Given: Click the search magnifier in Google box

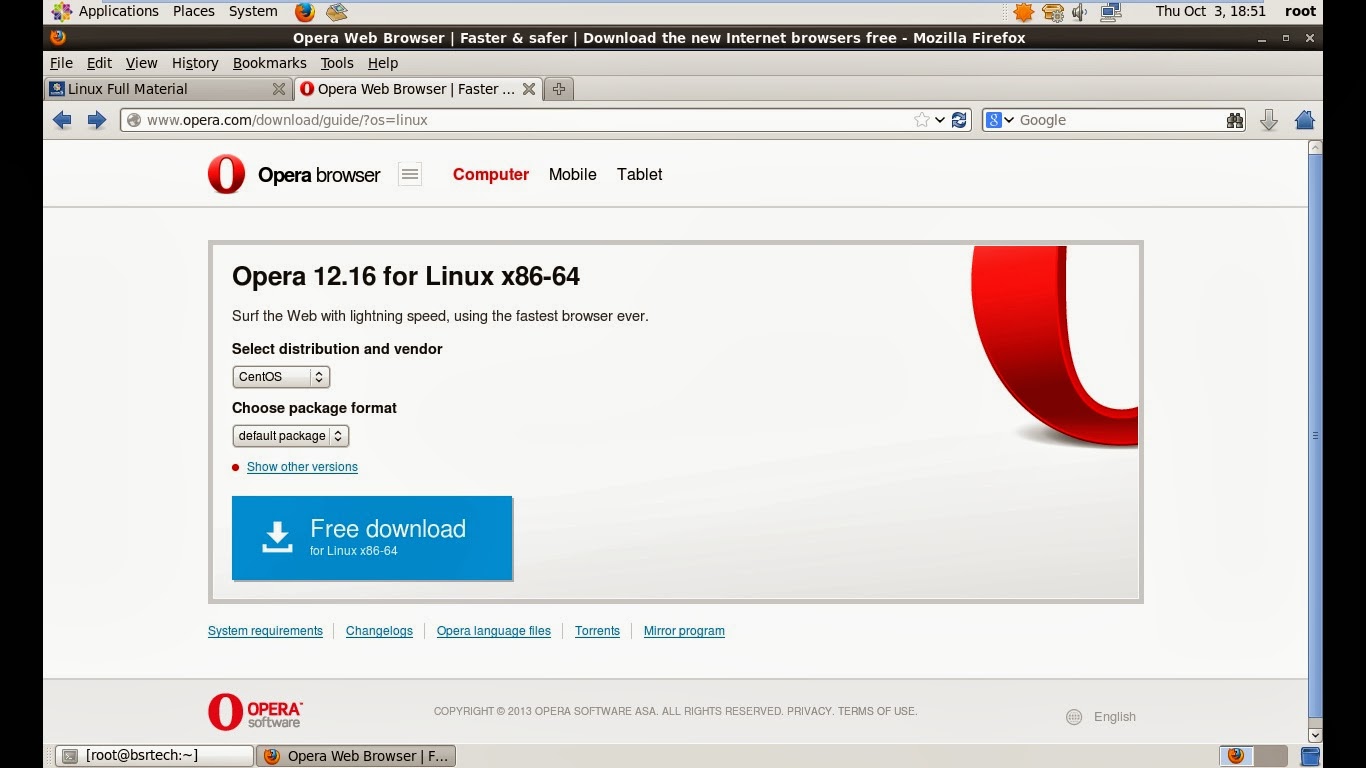Looking at the screenshot, I should tap(1235, 120).
